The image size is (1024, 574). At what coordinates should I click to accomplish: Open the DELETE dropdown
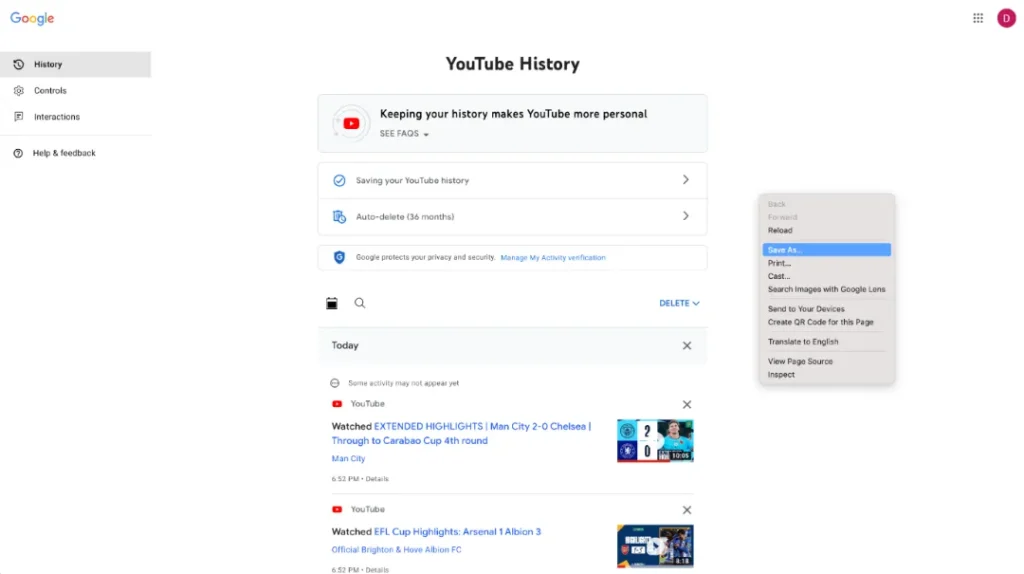(679, 303)
